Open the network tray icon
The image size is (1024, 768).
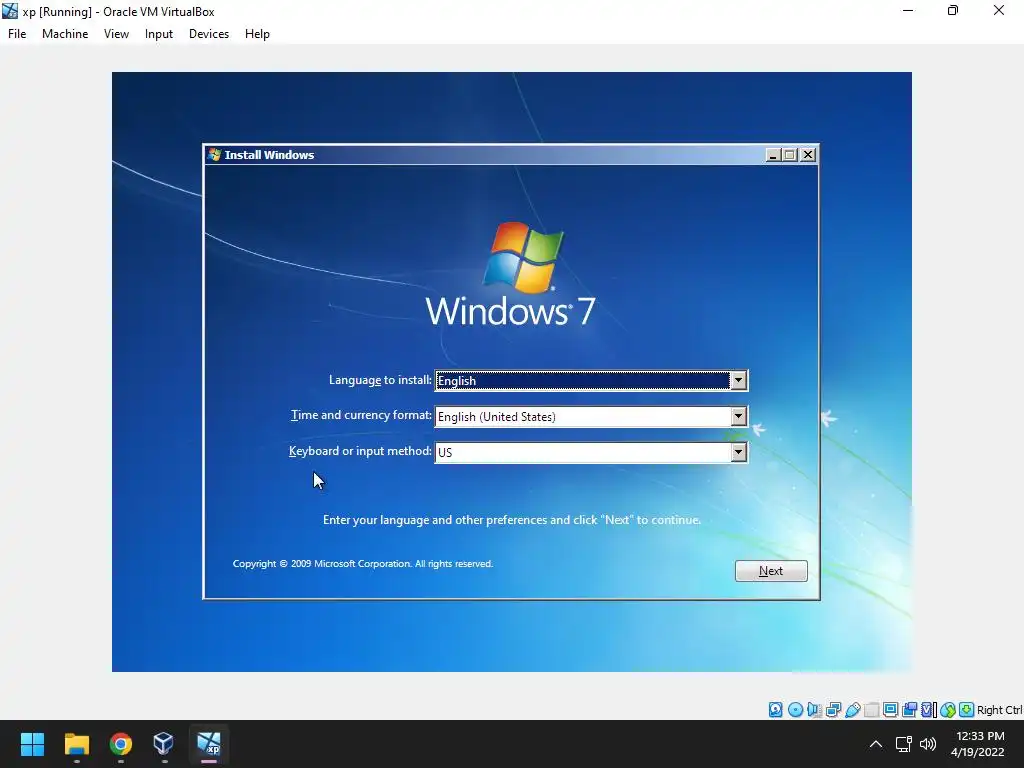pyautogui.click(x=904, y=744)
